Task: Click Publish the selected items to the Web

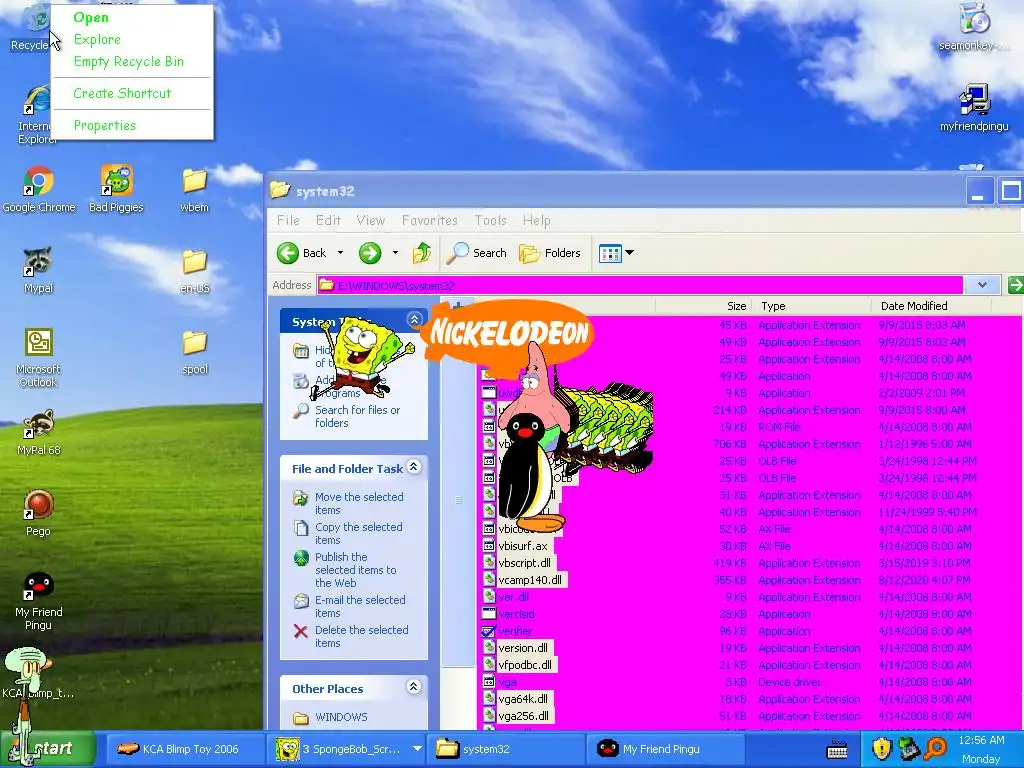Action: click(355, 570)
